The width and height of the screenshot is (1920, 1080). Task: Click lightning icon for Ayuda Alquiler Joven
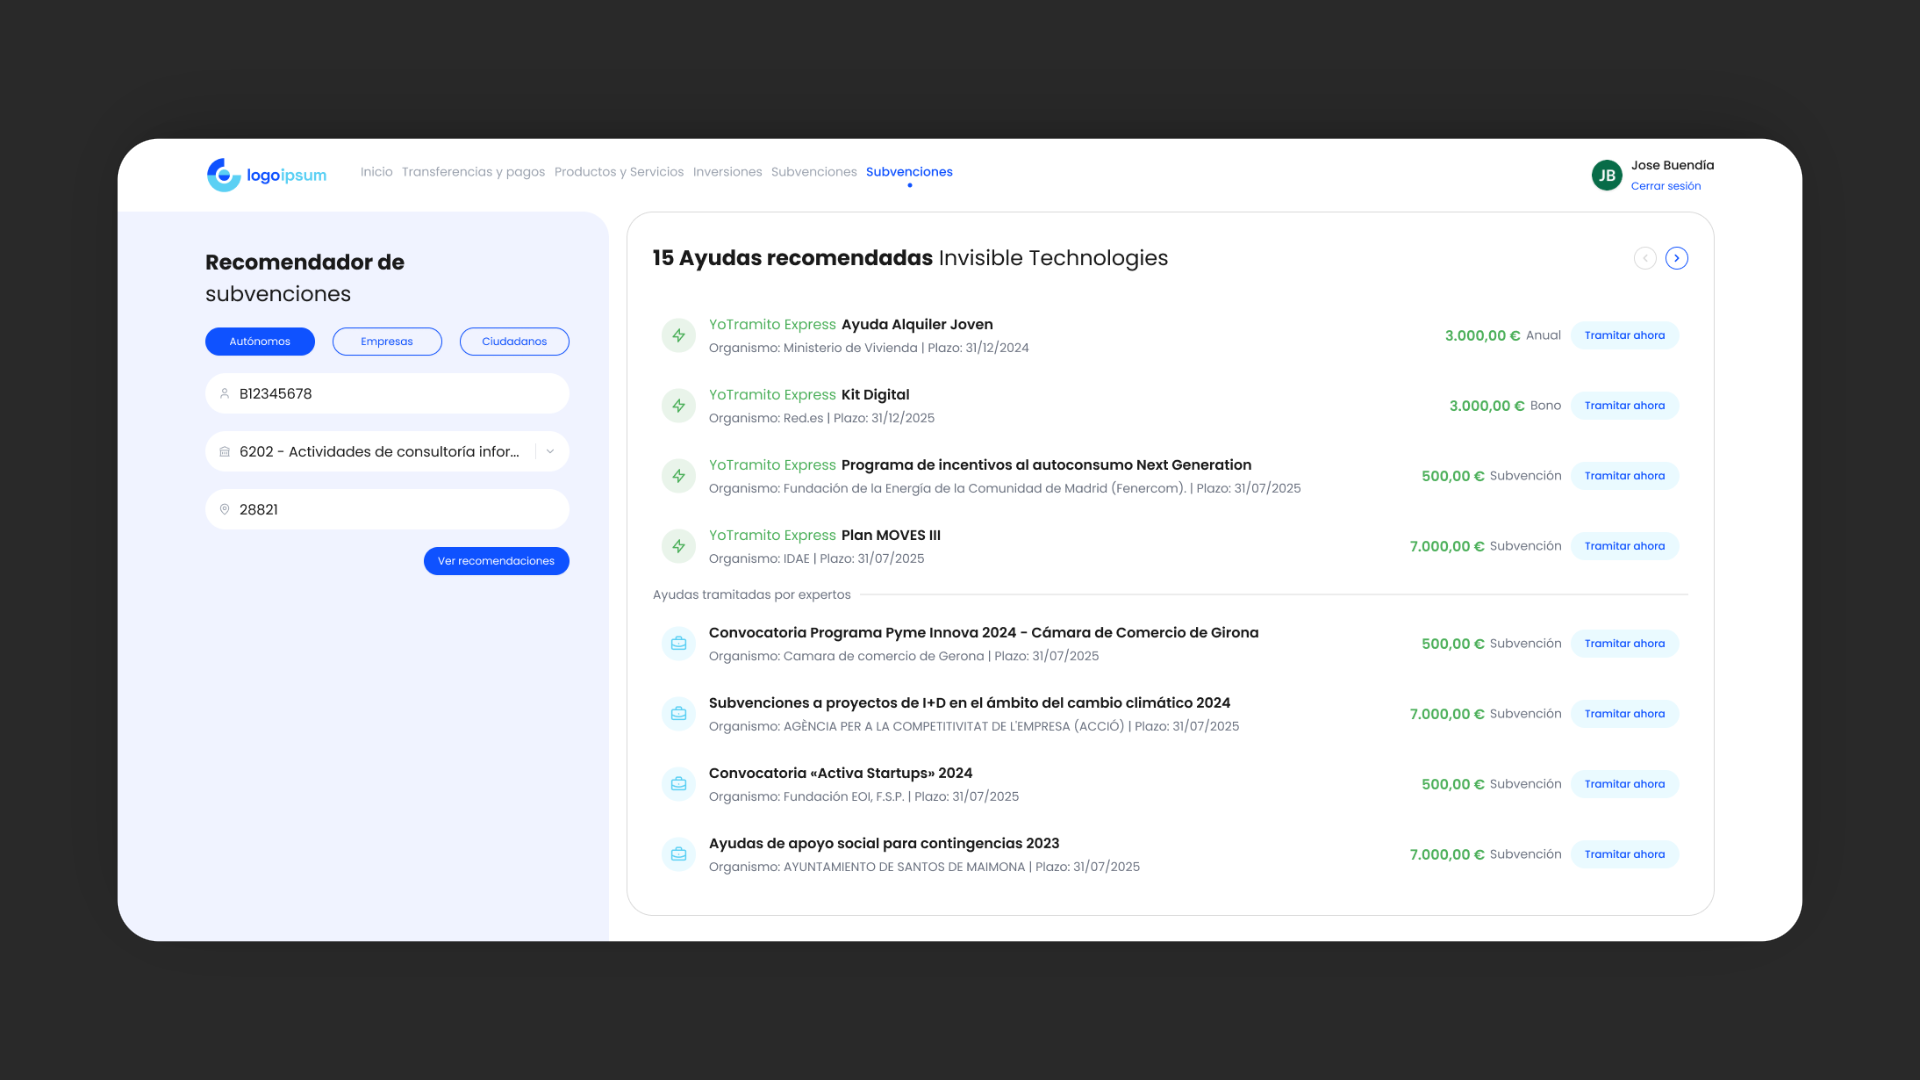[678, 336]
